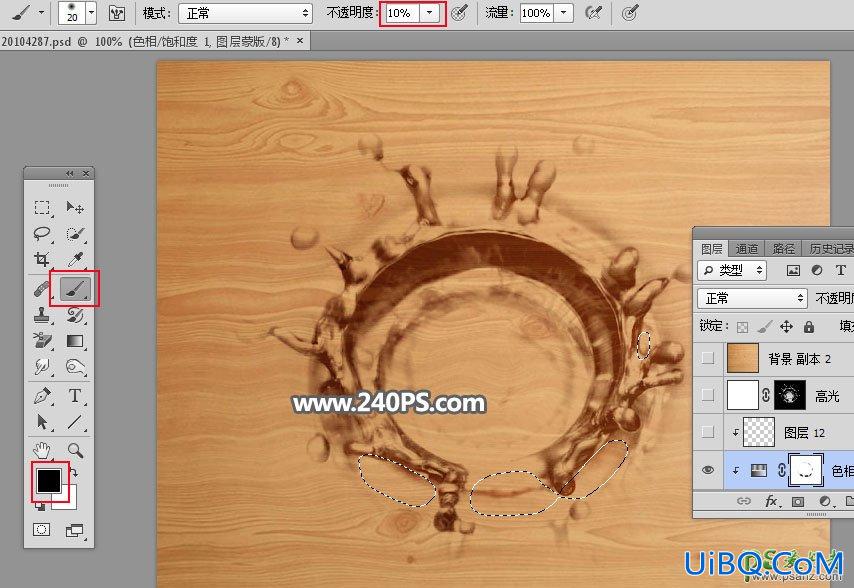Reset default colors small squares icon

pos(39,507)
